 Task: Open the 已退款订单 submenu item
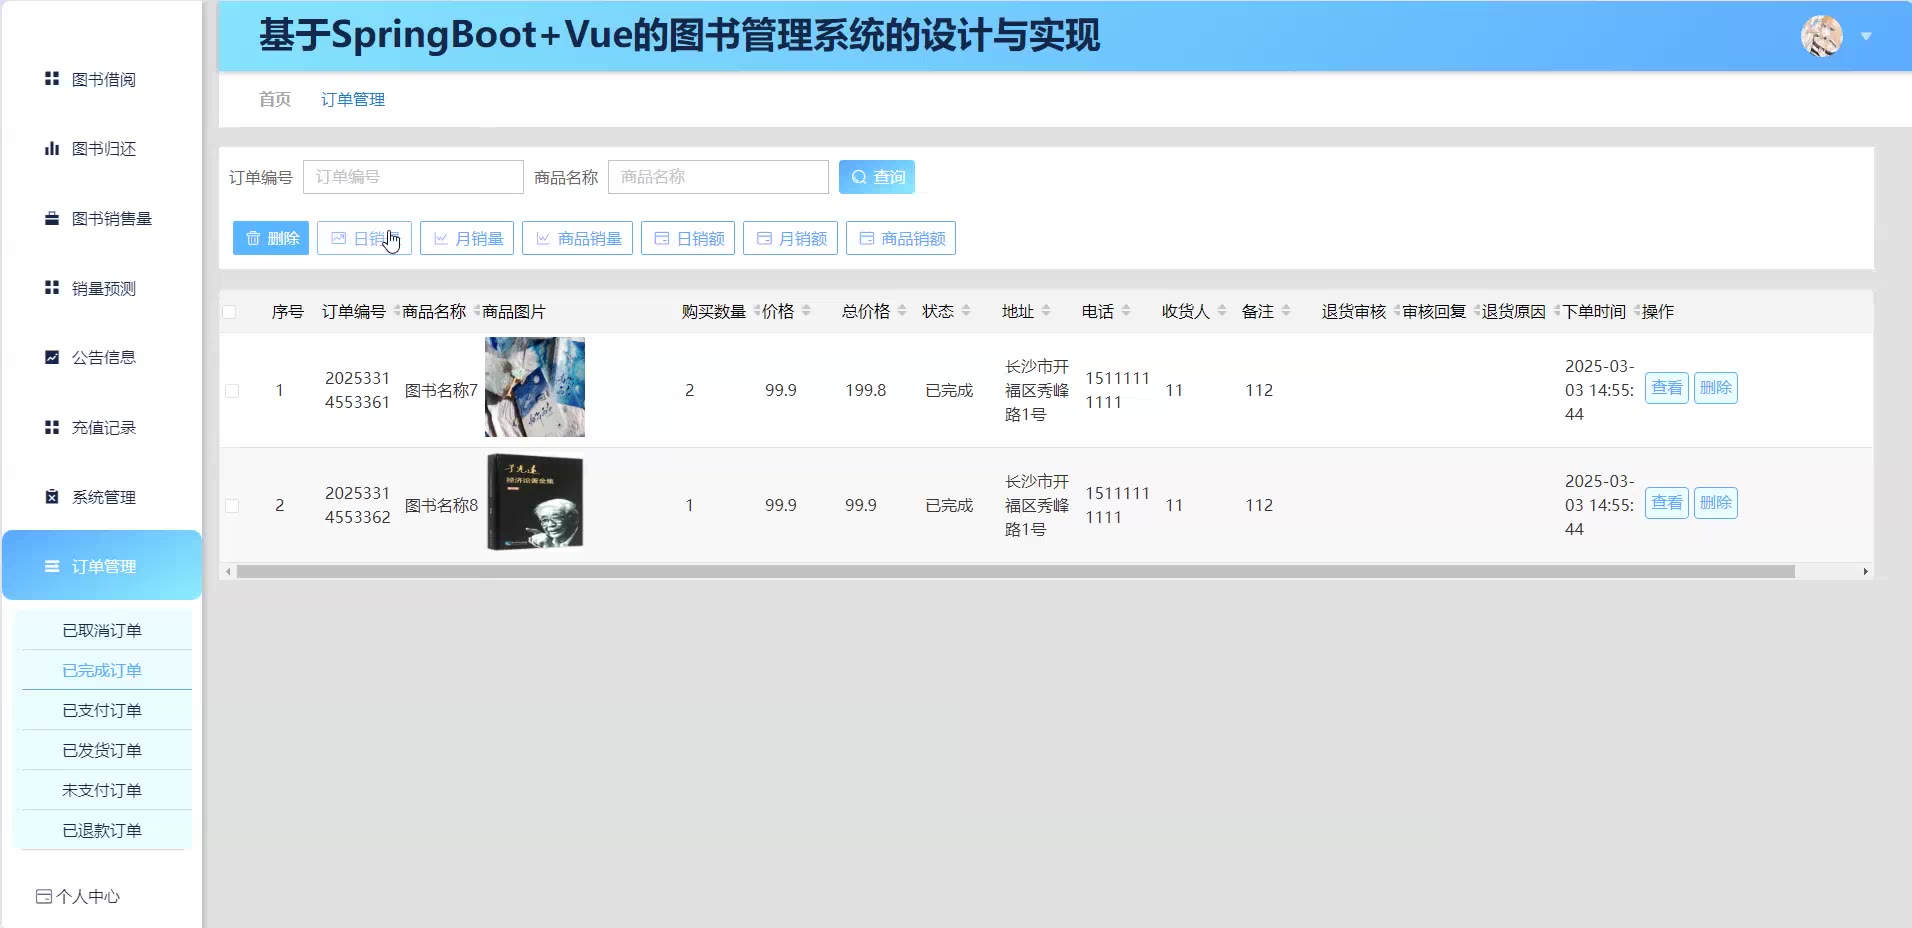coord(102,830)
